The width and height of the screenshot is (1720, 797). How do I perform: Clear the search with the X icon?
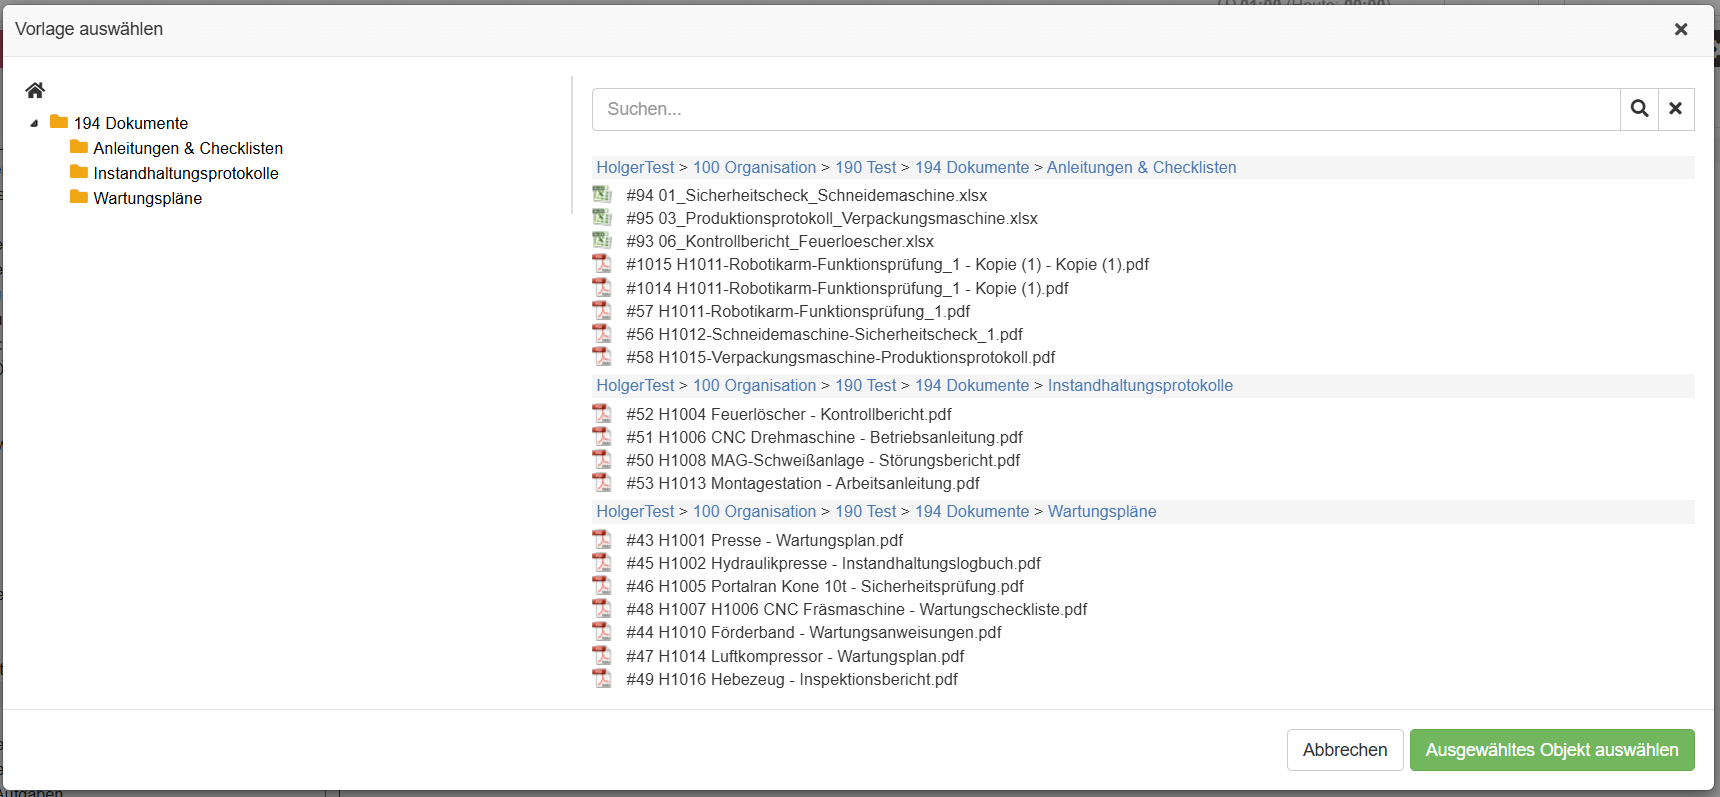pos(1676,109)
